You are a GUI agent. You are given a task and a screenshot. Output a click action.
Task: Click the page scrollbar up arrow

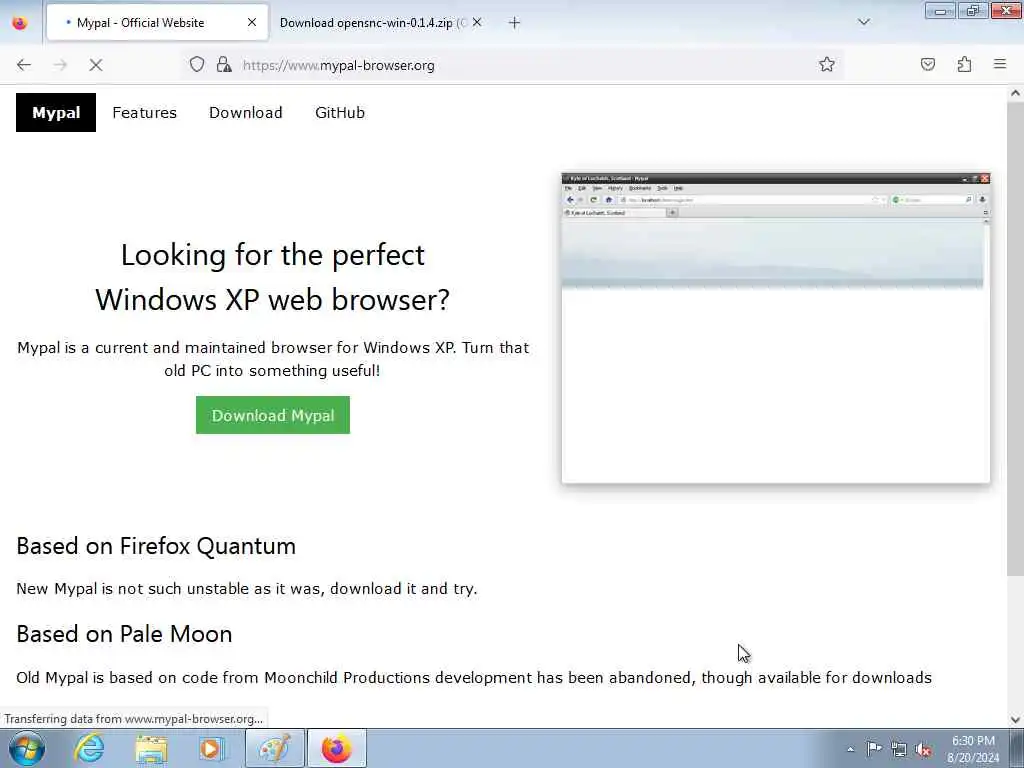(x=1016, y=93)
